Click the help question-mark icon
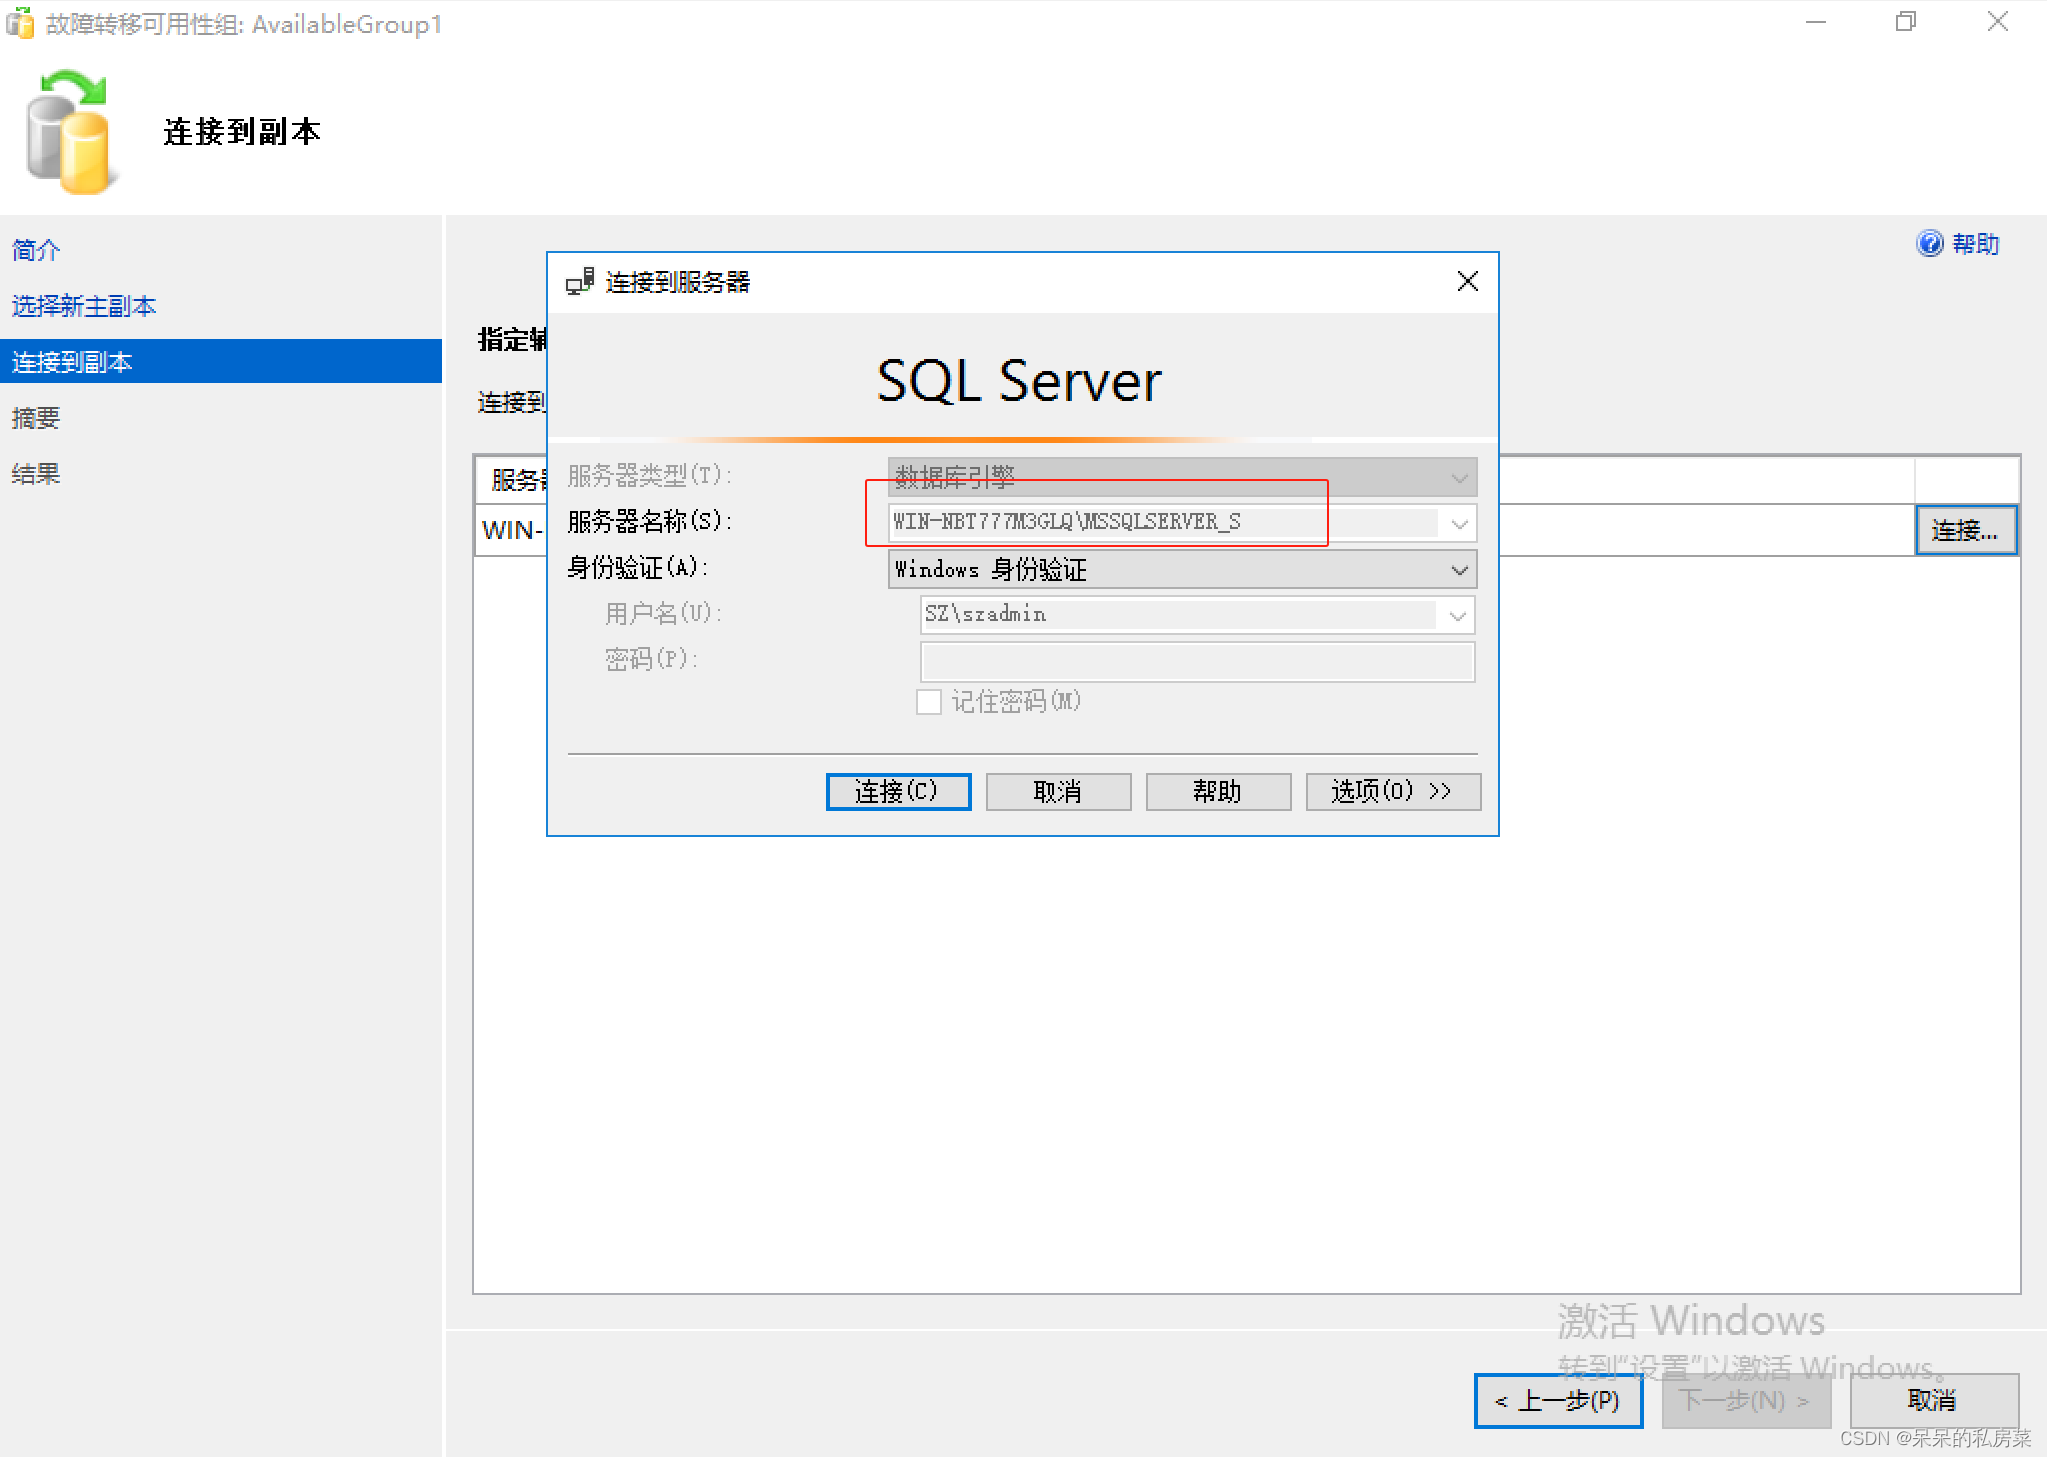The width and height of the screenshot is (2047, 1457). [1929, 243]
